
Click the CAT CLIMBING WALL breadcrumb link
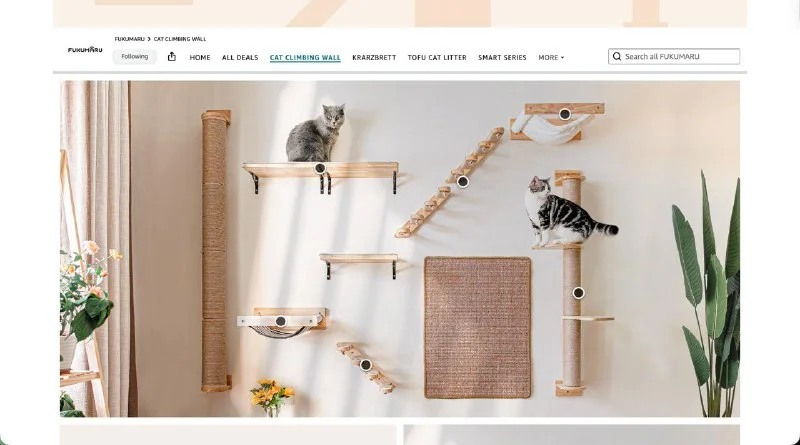180,39
